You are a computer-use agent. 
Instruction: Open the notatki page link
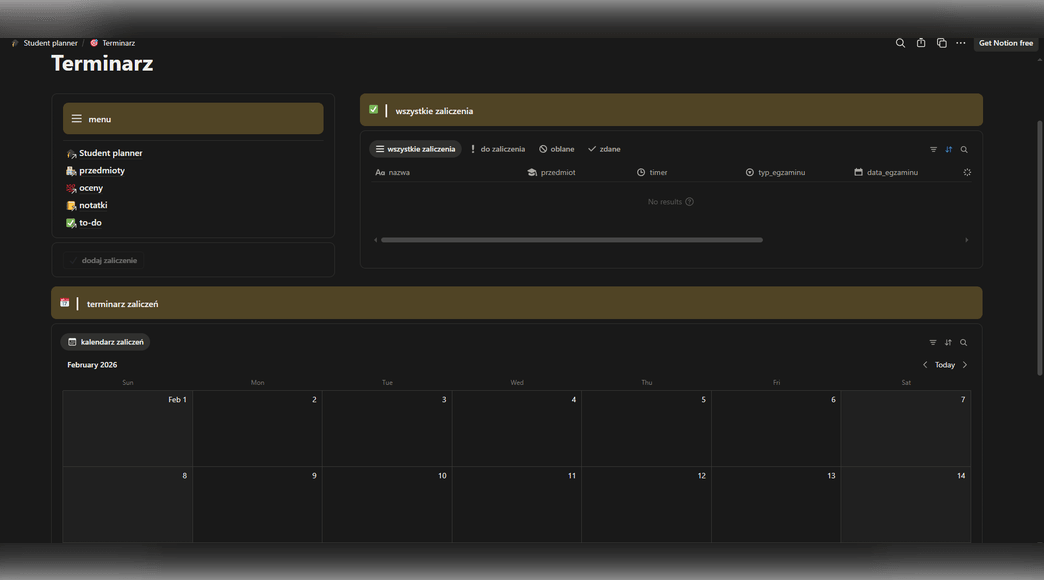click(x=93, y=205)
